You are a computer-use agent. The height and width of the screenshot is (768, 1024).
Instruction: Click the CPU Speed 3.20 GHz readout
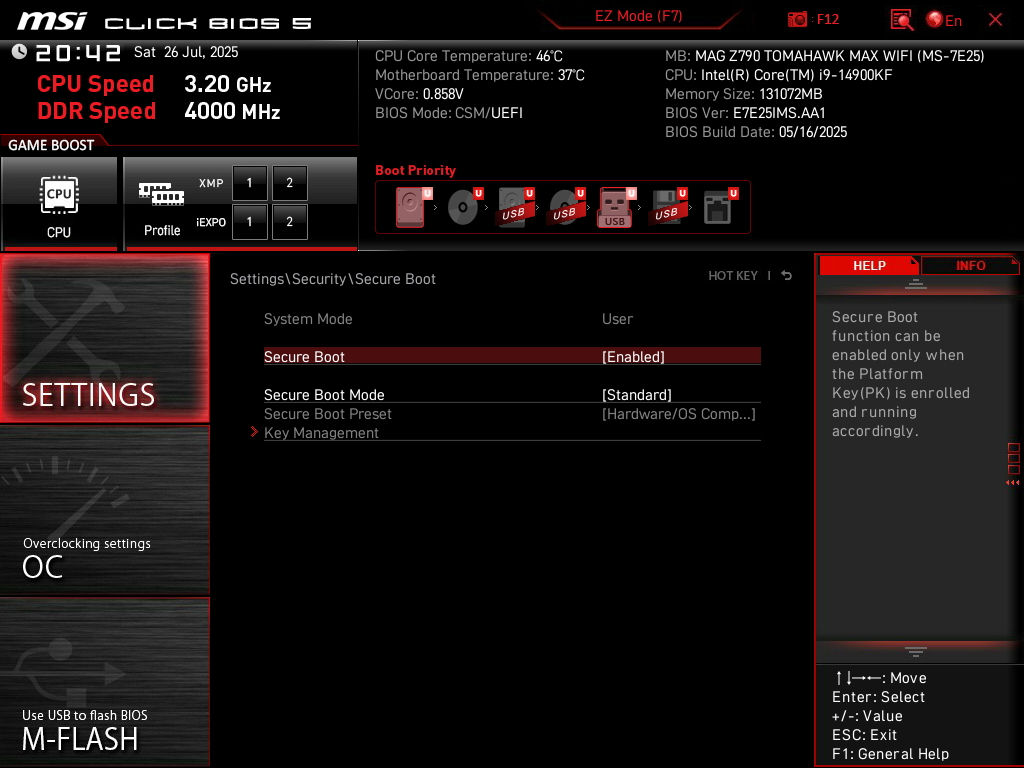[154, 84]
